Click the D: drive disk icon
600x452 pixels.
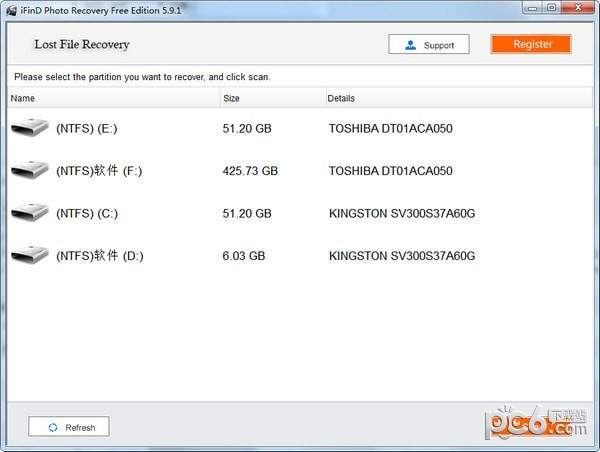pyautogui.click(x=30, y=256)
